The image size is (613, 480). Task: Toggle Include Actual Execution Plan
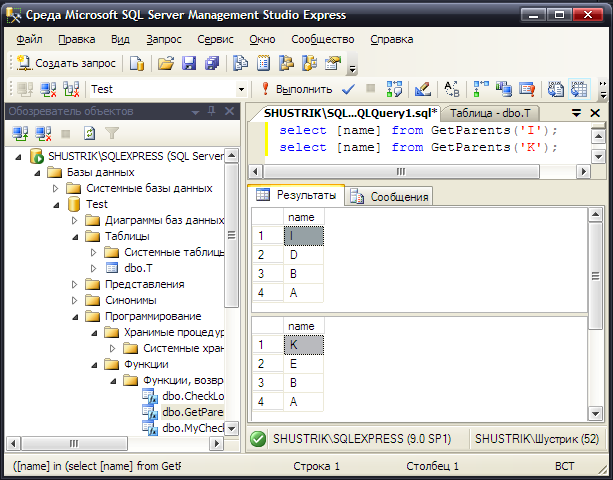(x=481, y=89)
